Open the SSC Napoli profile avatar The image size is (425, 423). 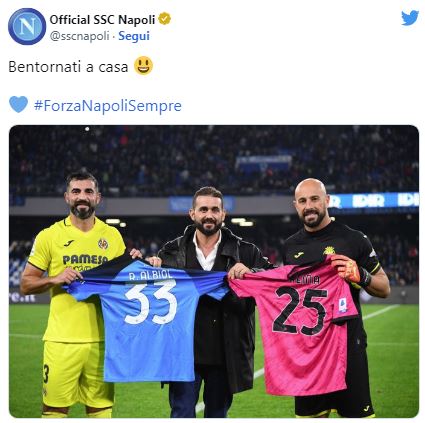[27, 26]
